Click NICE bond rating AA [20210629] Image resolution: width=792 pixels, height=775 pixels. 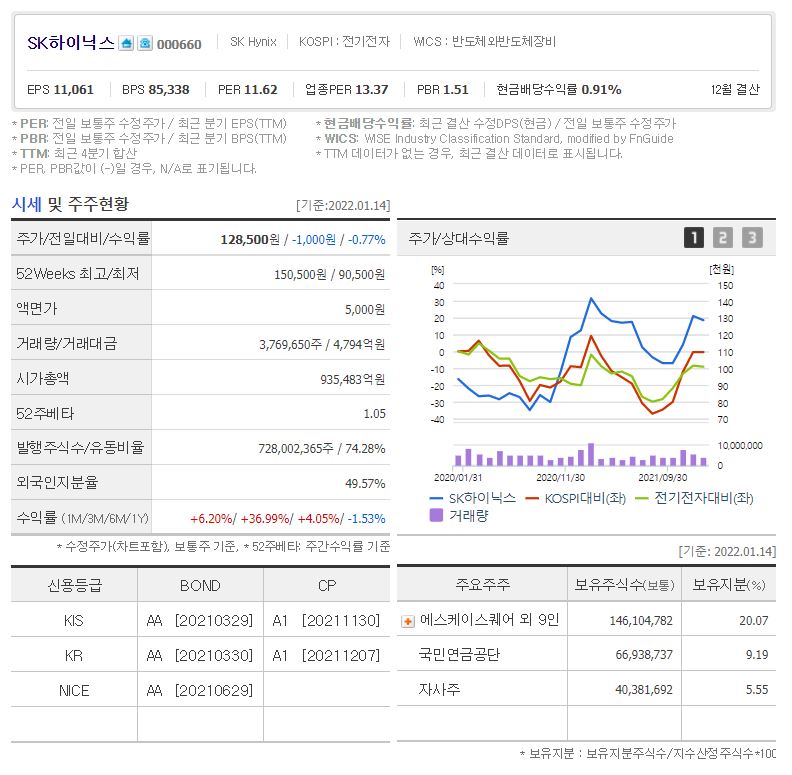coord(200,691)
